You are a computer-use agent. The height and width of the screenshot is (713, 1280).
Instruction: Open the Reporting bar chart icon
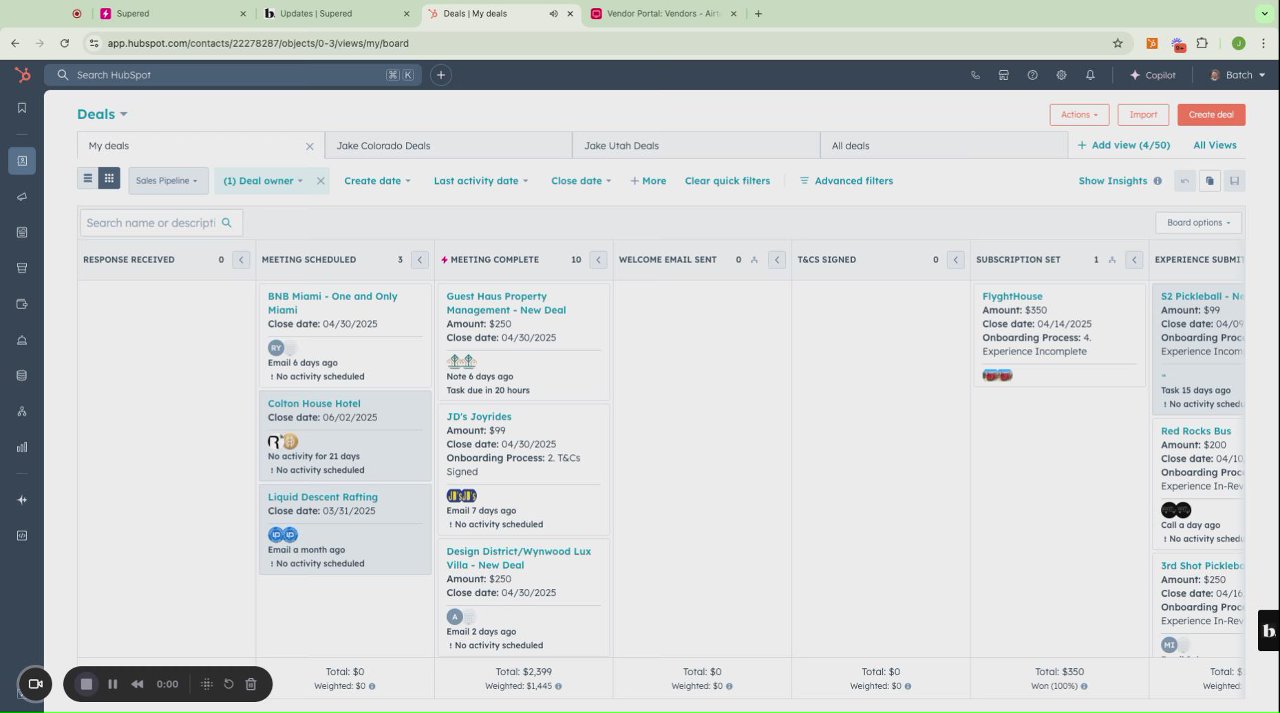[x=22, y=447]
